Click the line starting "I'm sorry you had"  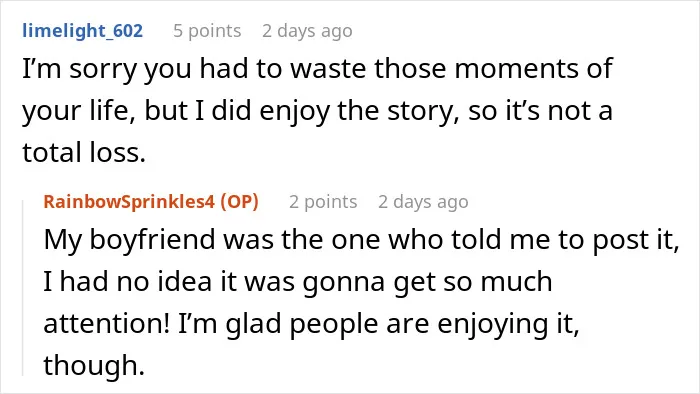pyautogui.click(x=317, y=69)
